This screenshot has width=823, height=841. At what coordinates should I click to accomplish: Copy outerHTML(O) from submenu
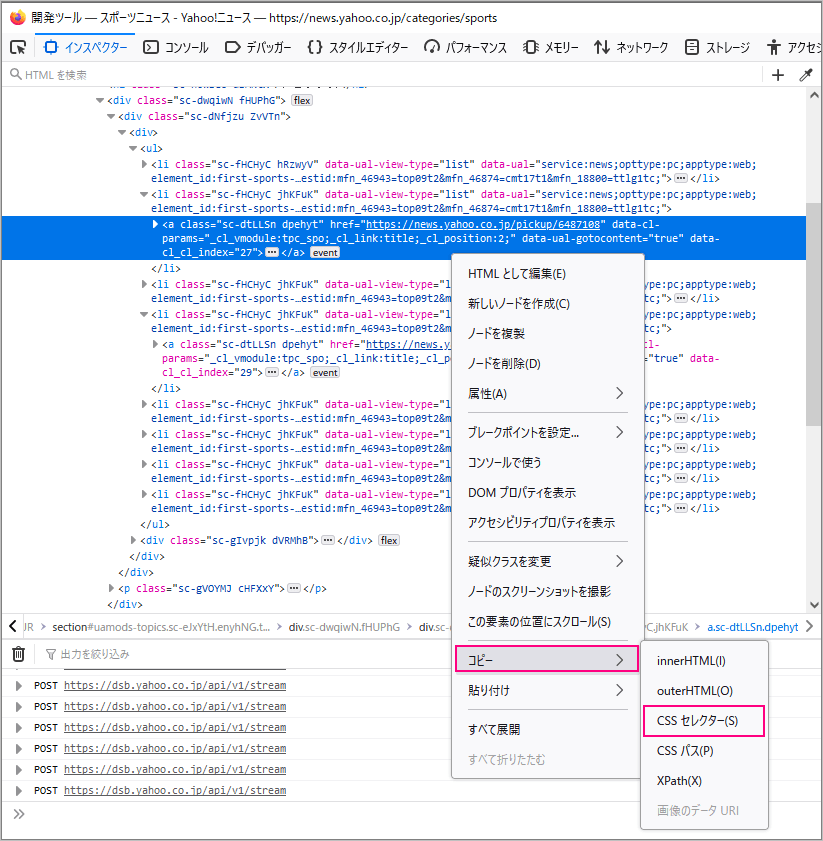point(704,691)
